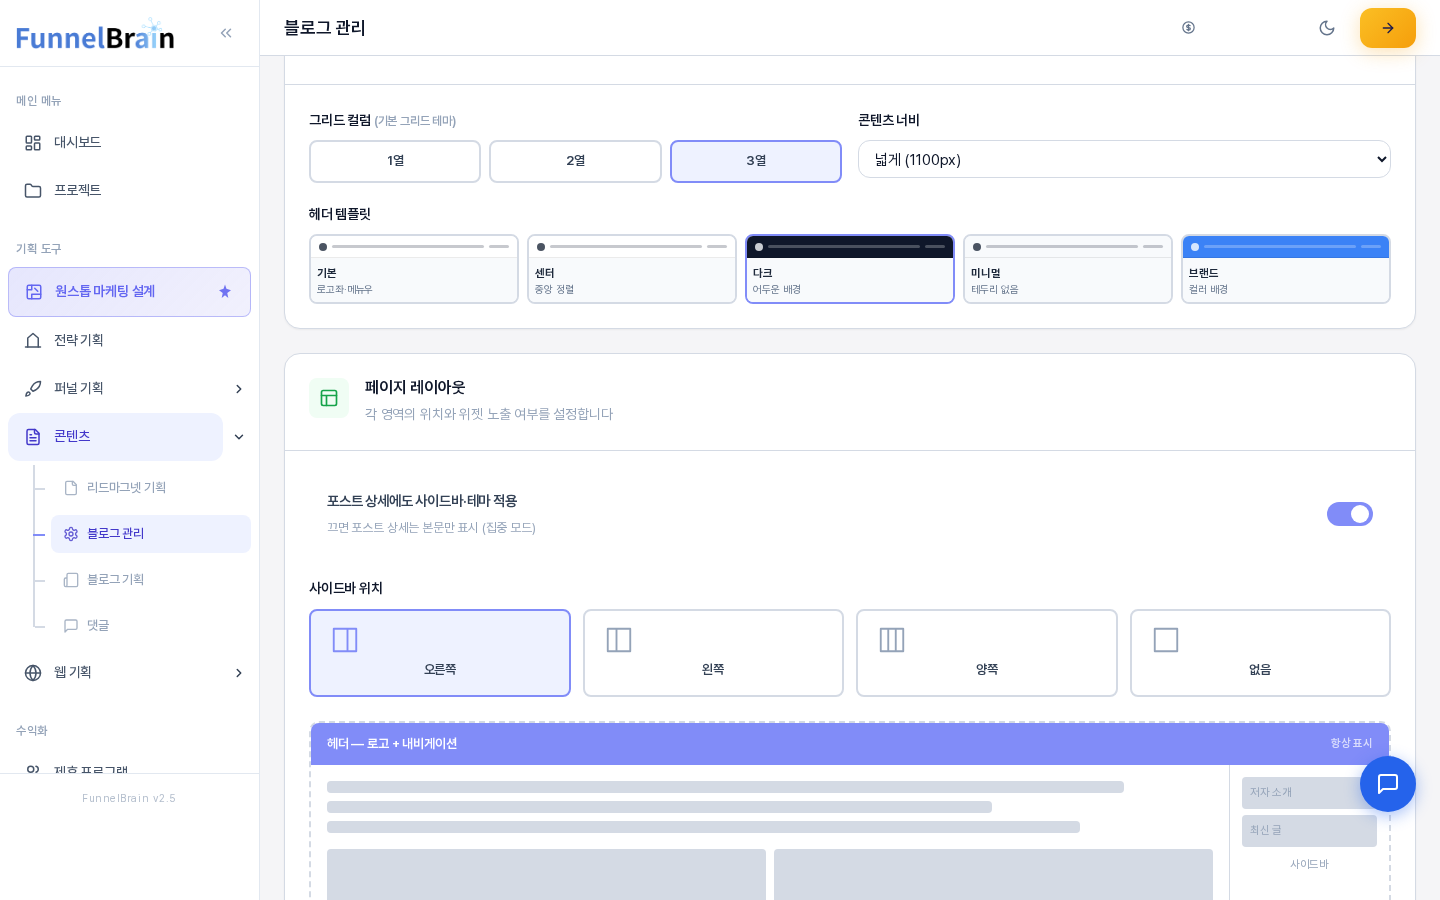Choose the 미니멀 header template

(1068, 269)
